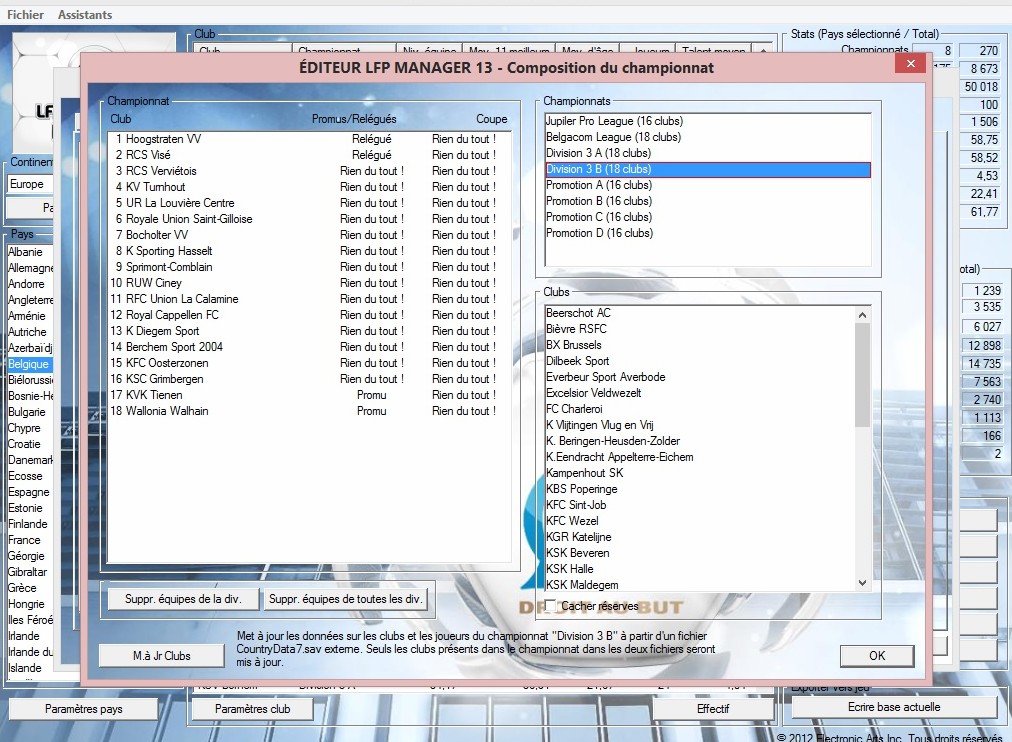This screenshot has width=1012, height=742.
Task: Select RFC Union La Calamine row
Action: [309, 299]
